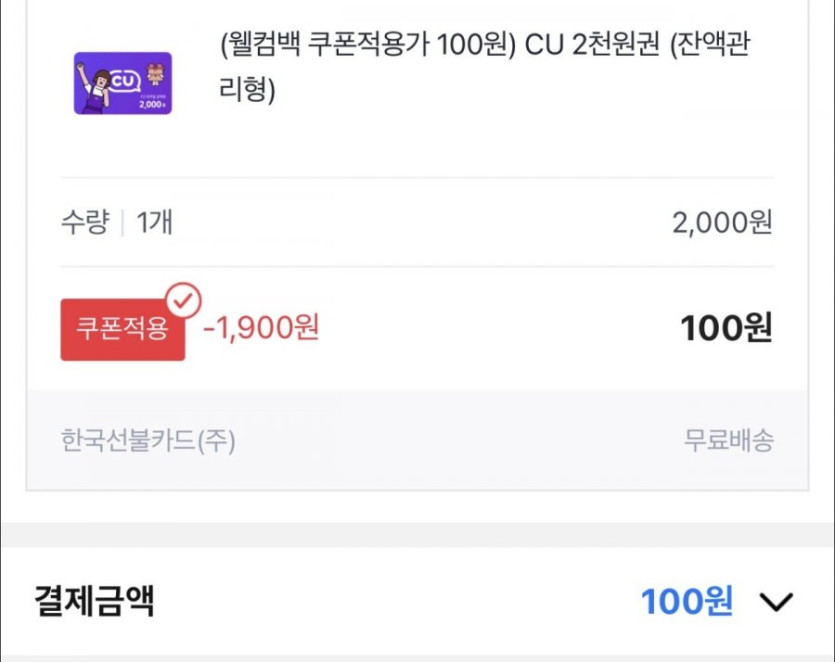Click the 무료배송 shipping label
The width and height of the screenshot is (835, 662).
728,440
